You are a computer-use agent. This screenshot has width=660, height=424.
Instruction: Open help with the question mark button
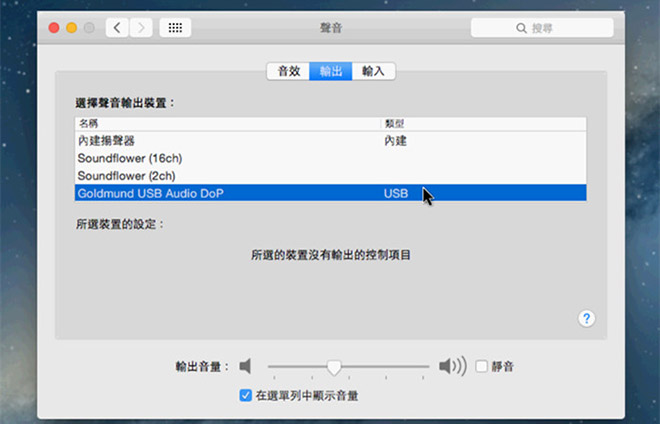[586, 319]
